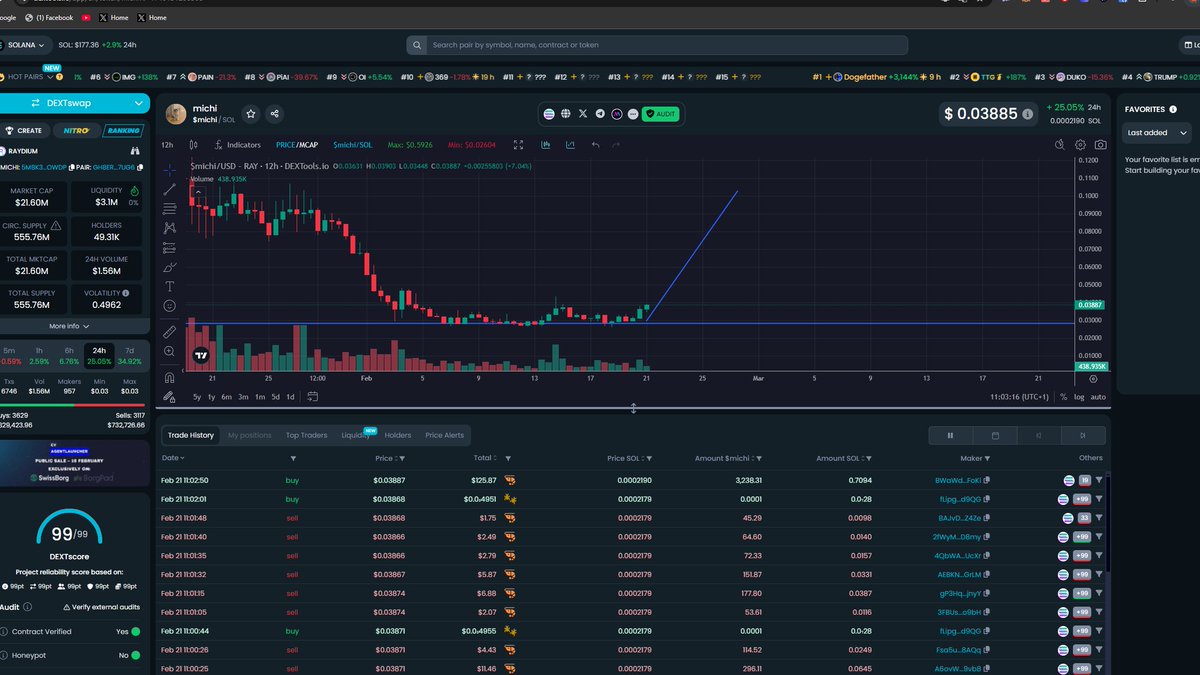Expand More info section
The image size is (1200, 675).
pyautogui.click(x=69, y=326)
